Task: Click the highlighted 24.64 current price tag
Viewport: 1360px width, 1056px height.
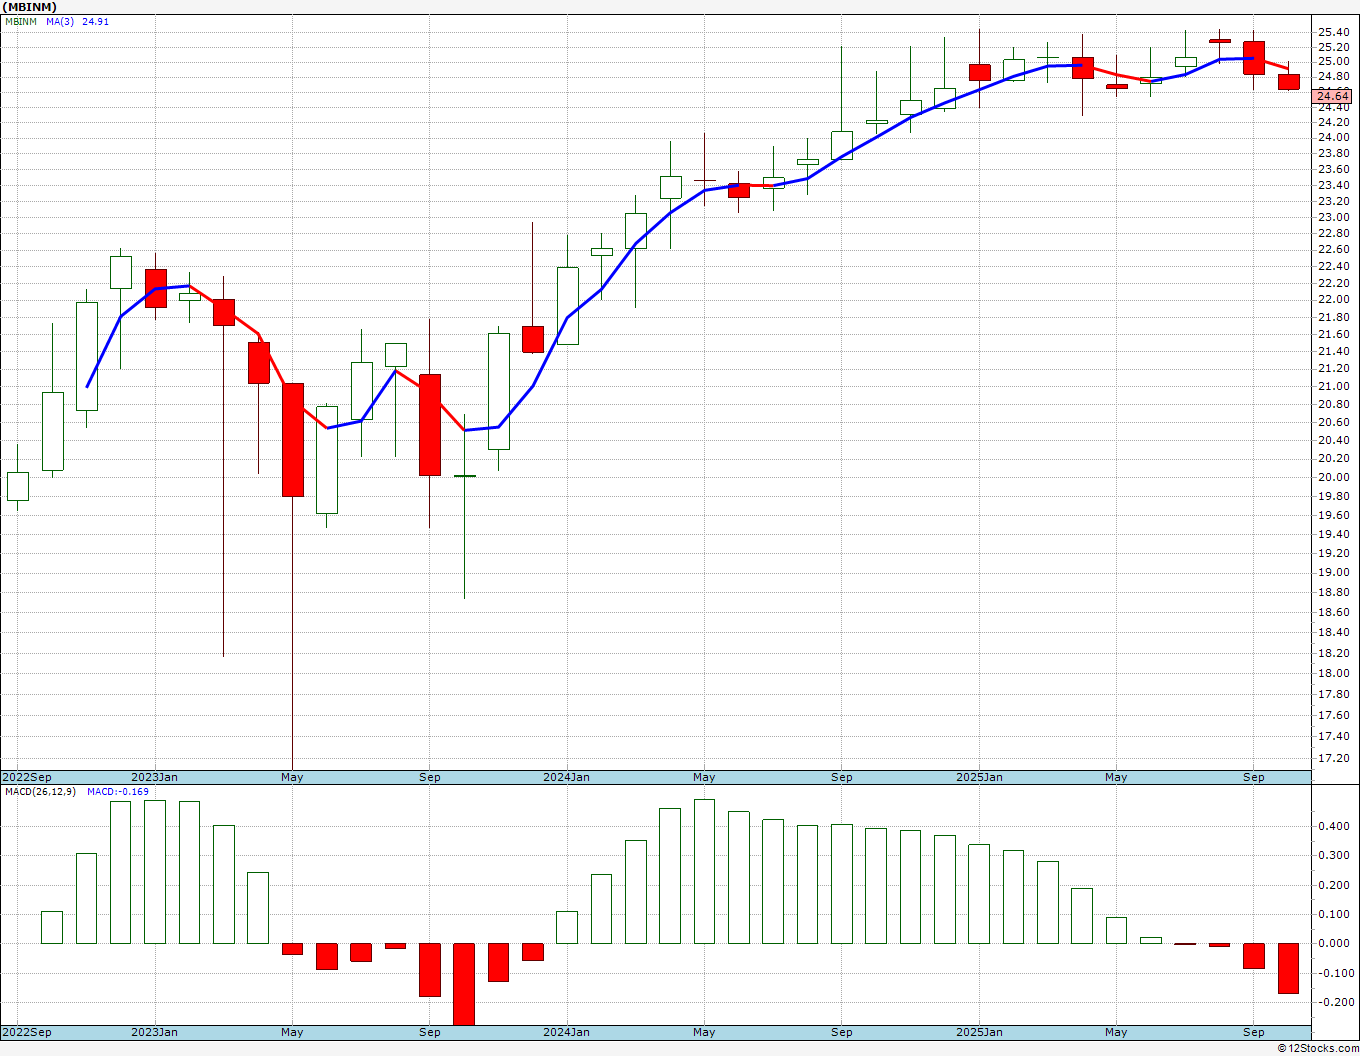Action: 1334,97
